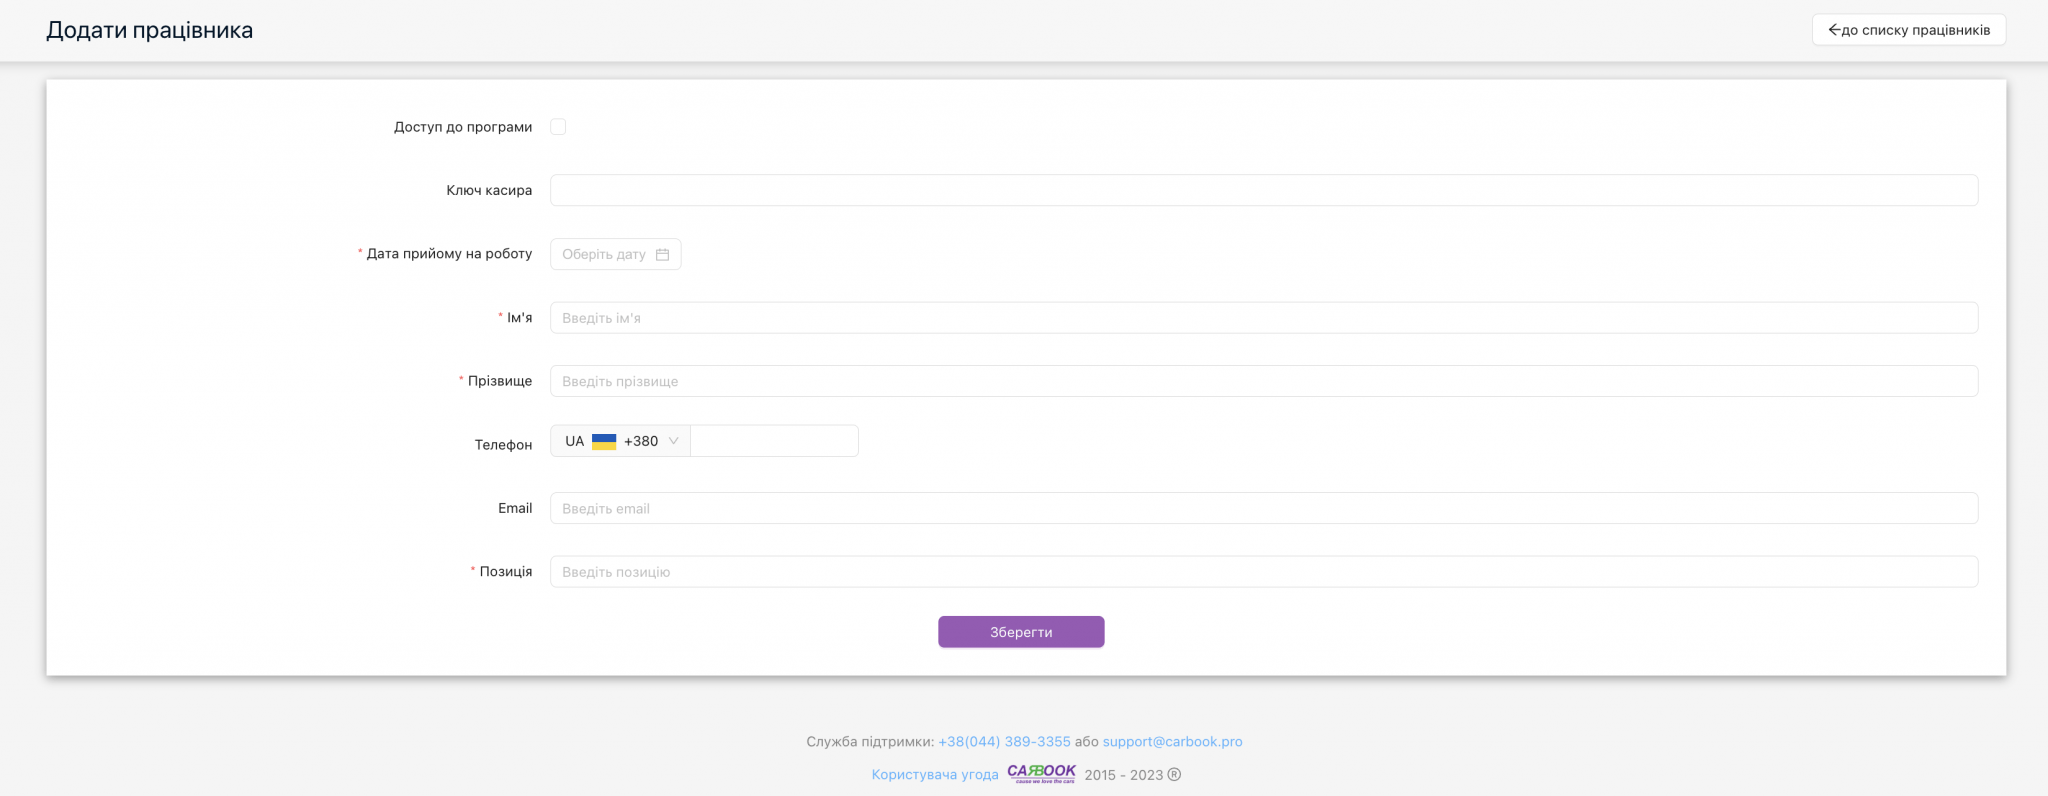Open the 'Користувача угода' link

coord(934,775)
